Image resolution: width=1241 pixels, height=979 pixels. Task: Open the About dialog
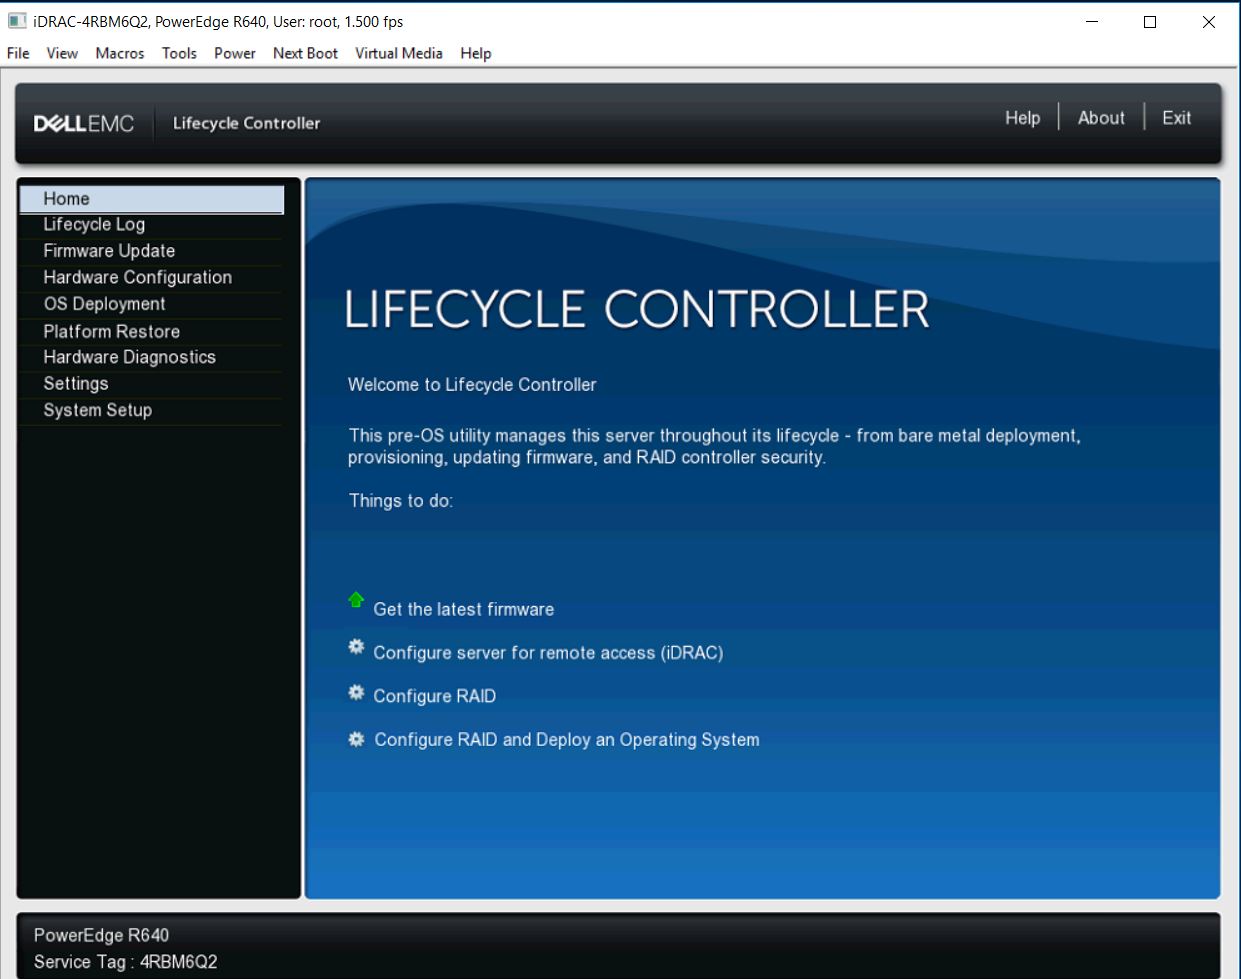coord(1100,118)
